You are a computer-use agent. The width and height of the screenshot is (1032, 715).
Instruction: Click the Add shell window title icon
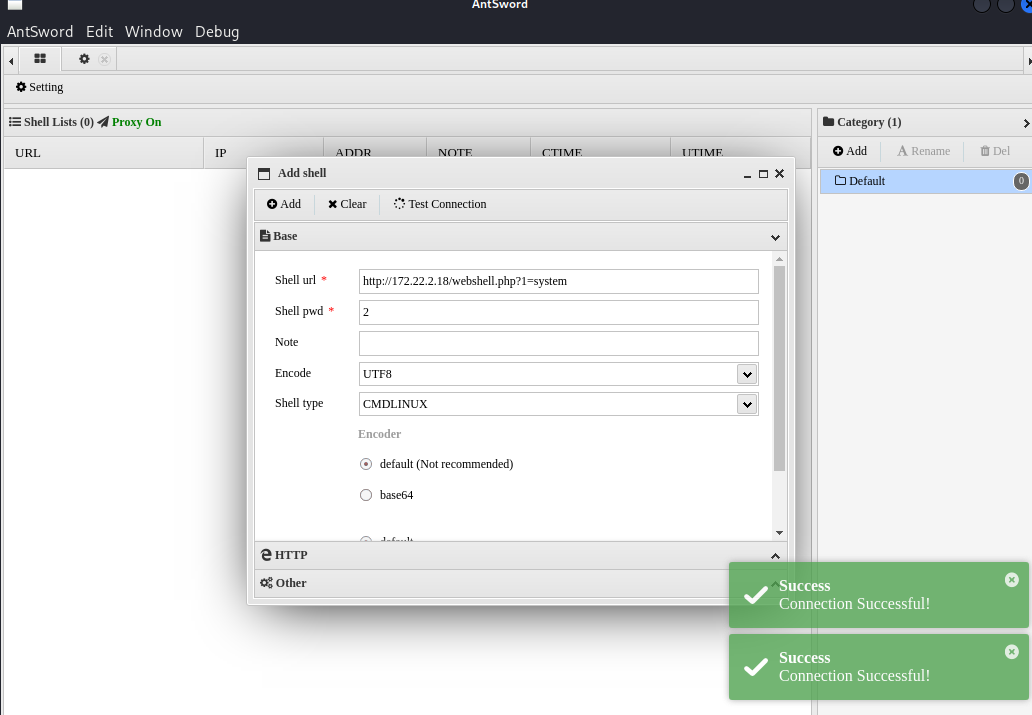264,174
